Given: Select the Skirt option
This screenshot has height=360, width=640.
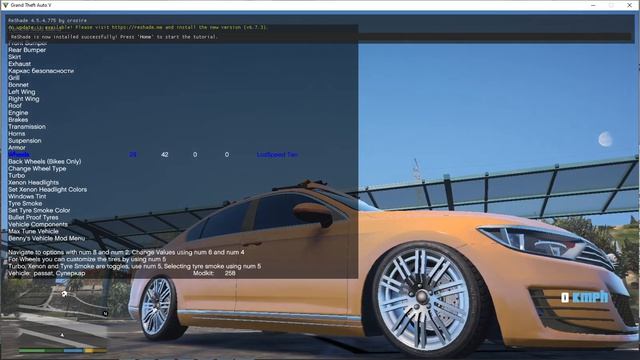Looking at the screenshot, I should (14, 57).
